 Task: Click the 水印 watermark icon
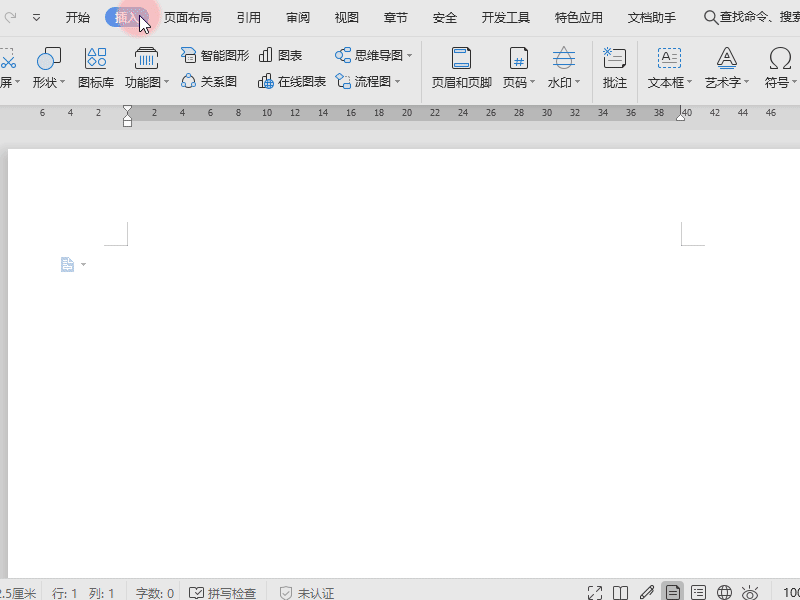pyautogui.click(x=563, y=59)
